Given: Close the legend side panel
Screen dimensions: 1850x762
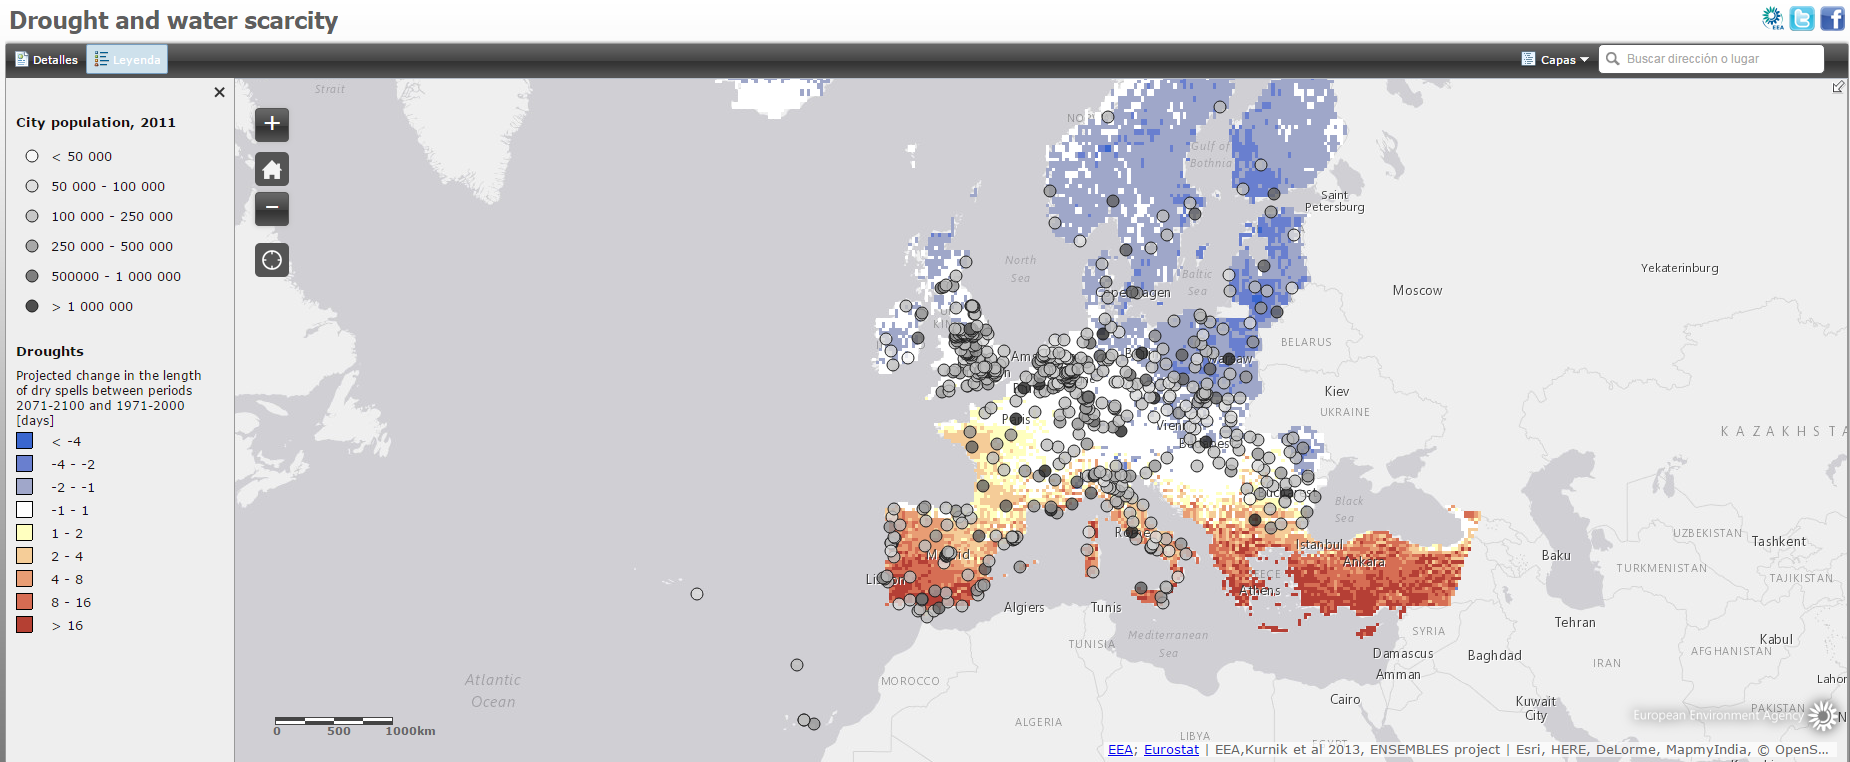Looking at the screenshot, I should pos(219,92).
